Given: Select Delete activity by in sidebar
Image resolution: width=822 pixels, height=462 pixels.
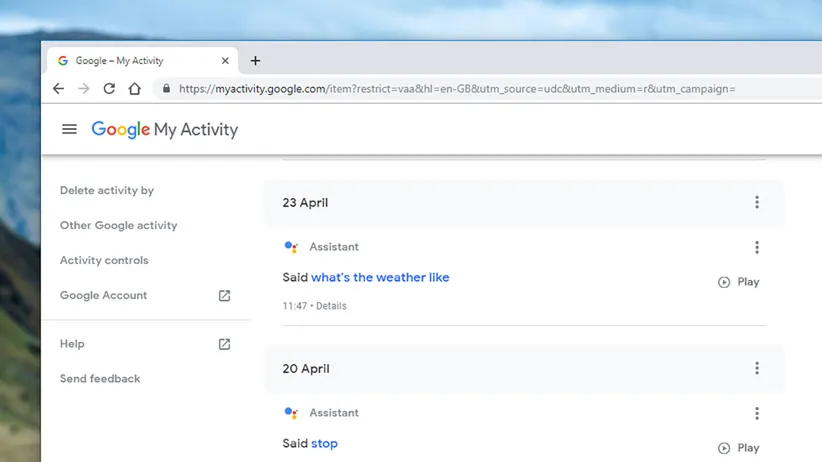Looking at the screenshot, I should tap(107, 191).
